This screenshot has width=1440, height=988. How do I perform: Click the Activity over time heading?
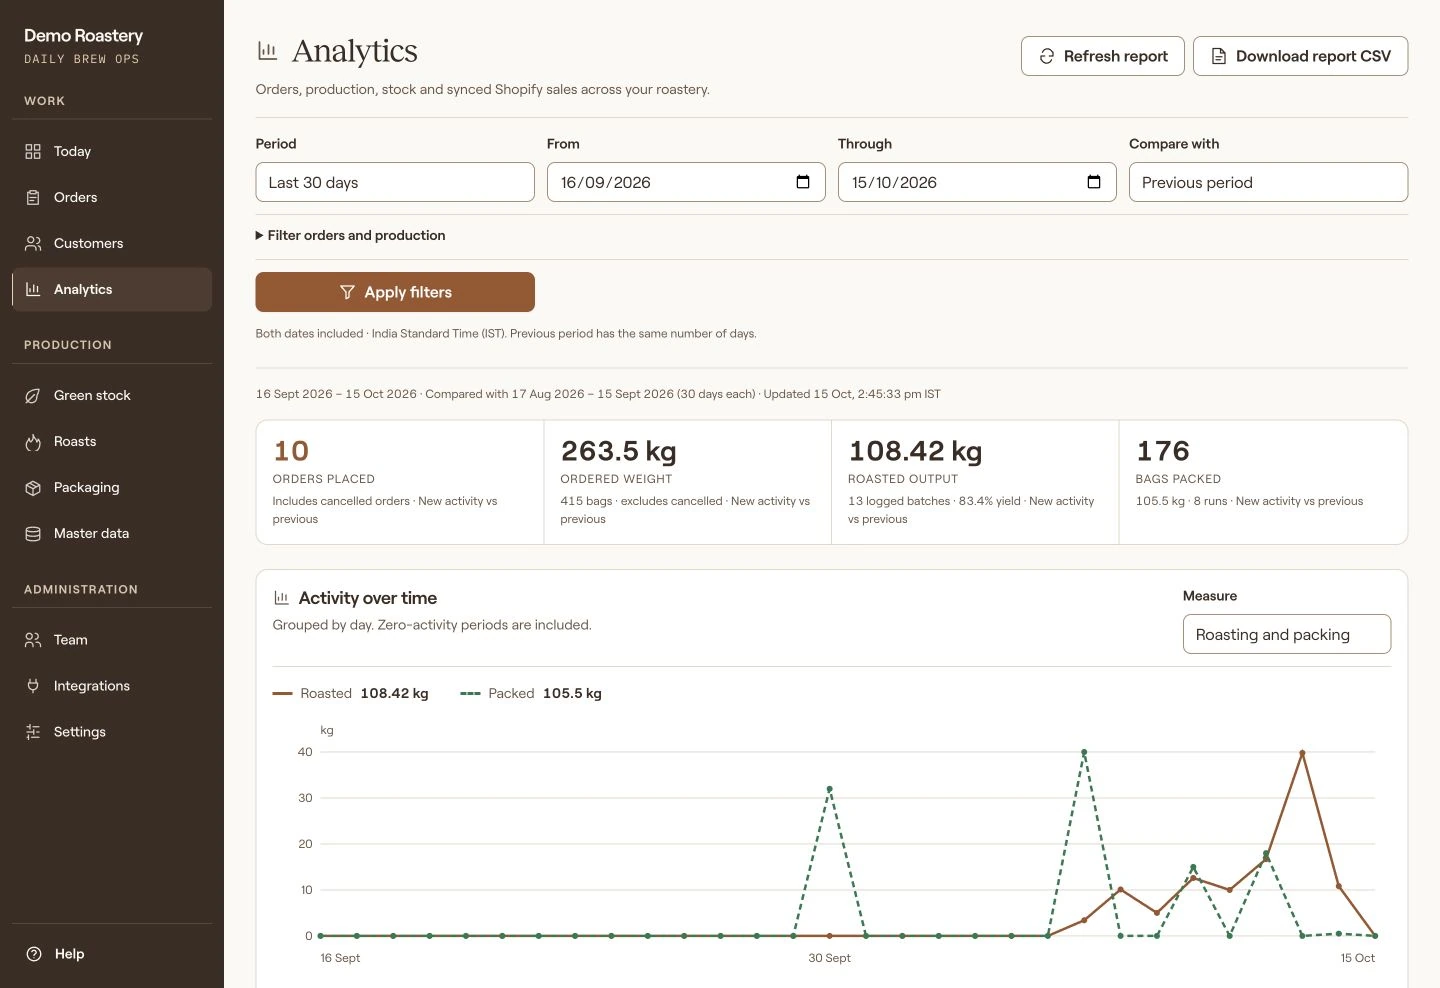coord(368,598)
